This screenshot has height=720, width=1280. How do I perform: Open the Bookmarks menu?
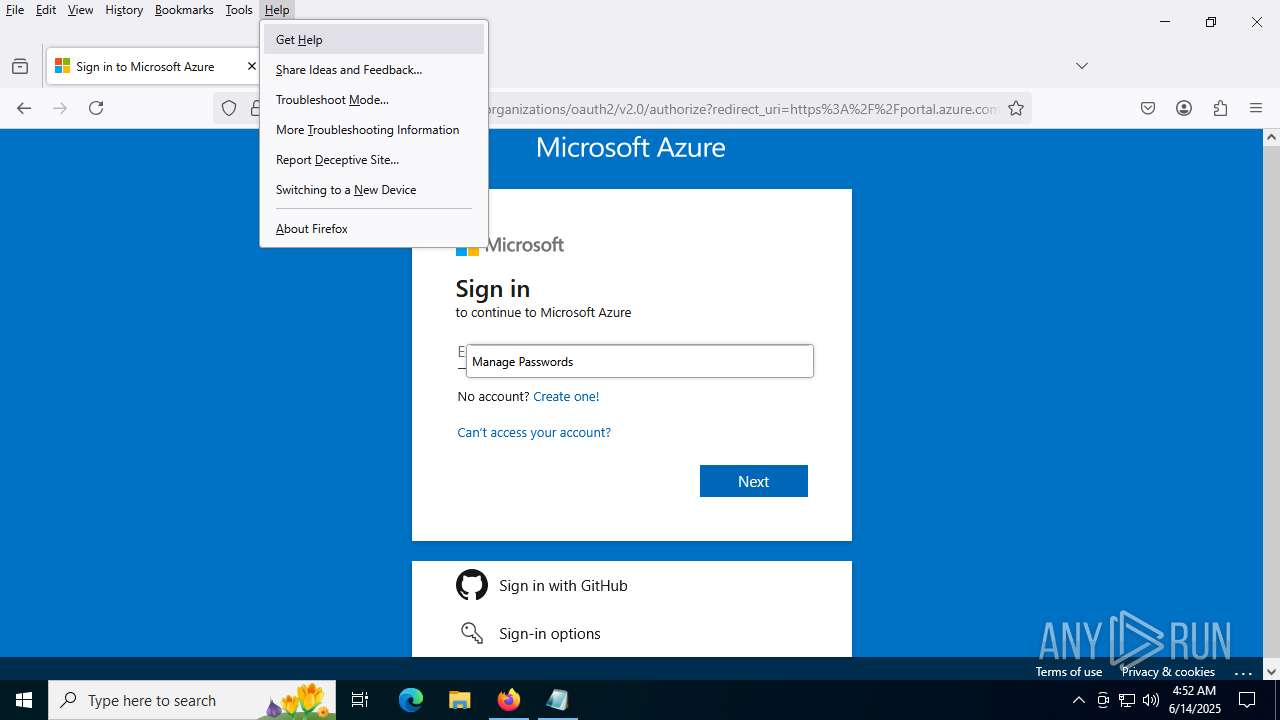[x=184, y=10]
